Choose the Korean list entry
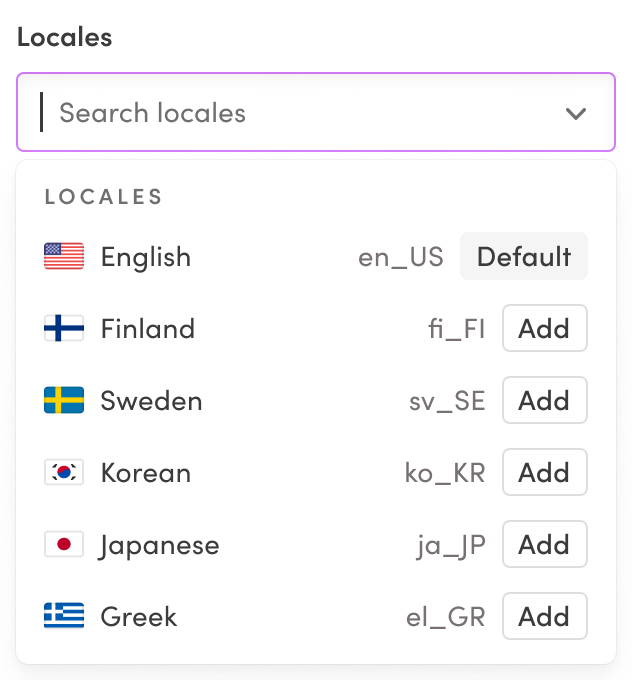Viewport: 632px width, 680px height. click(146, 473)
